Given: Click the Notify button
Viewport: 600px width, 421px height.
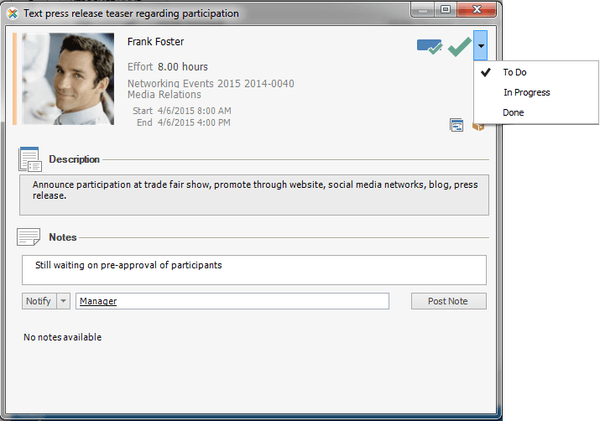Looking at the screenshot, I should tap(39, 301).
